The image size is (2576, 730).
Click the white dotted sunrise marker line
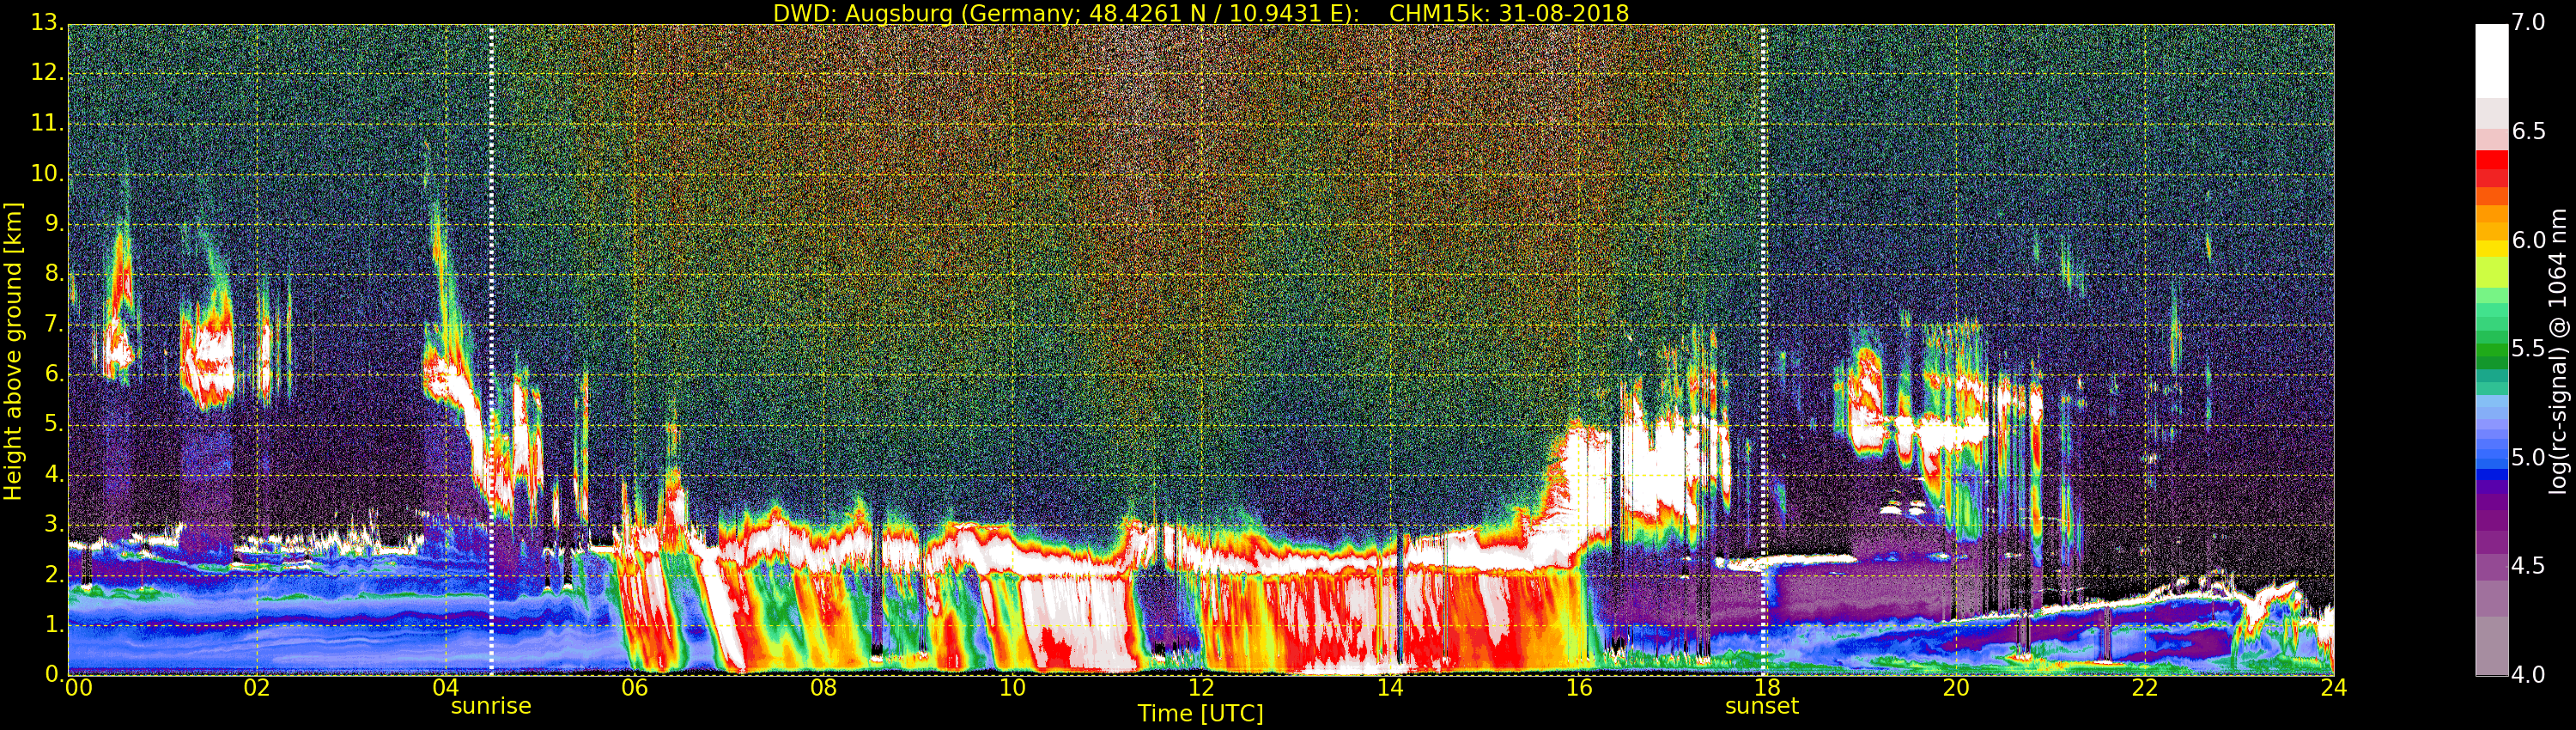point(491,350)
